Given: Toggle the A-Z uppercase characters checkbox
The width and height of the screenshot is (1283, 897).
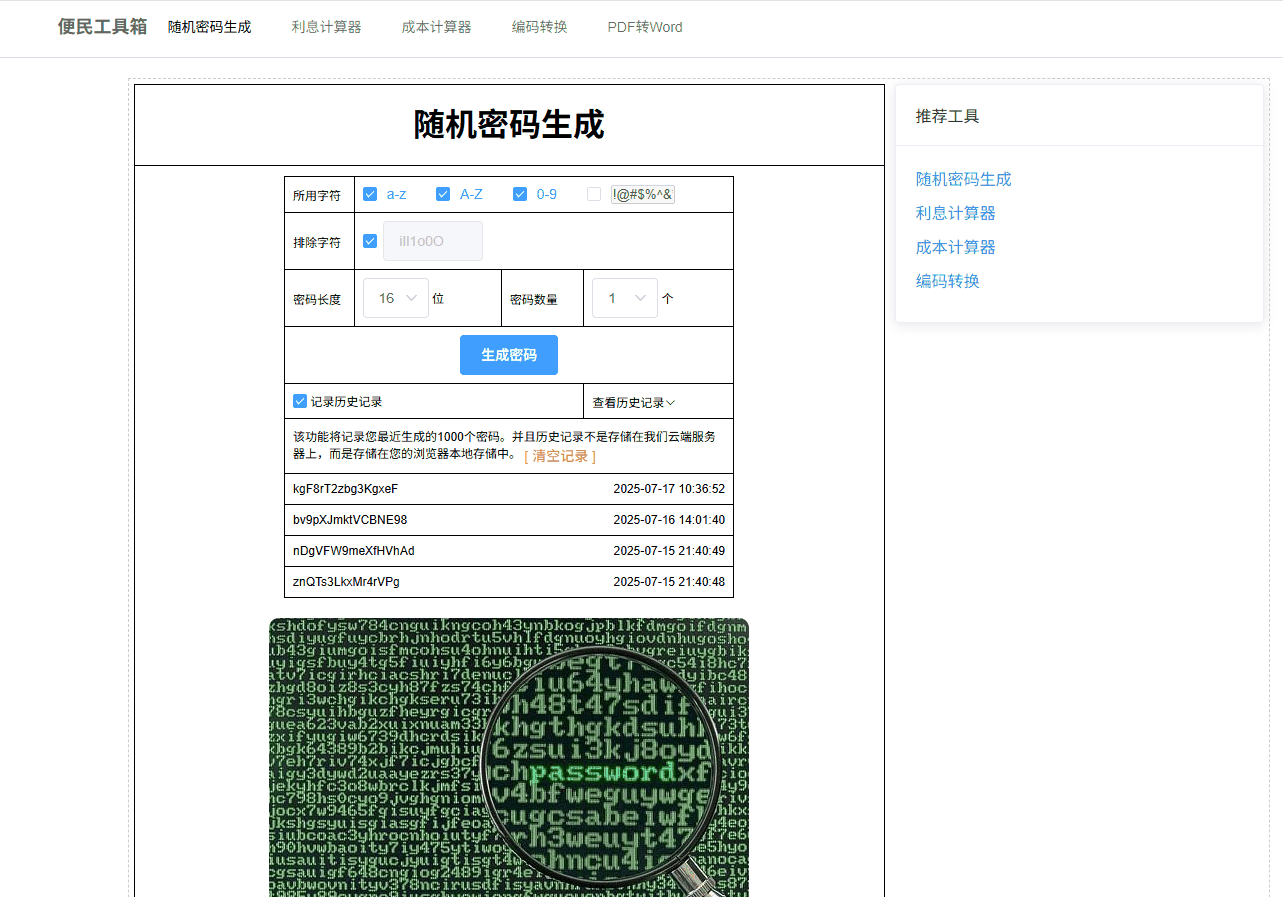Looking at the screenshot, I should tap(443, 194).
